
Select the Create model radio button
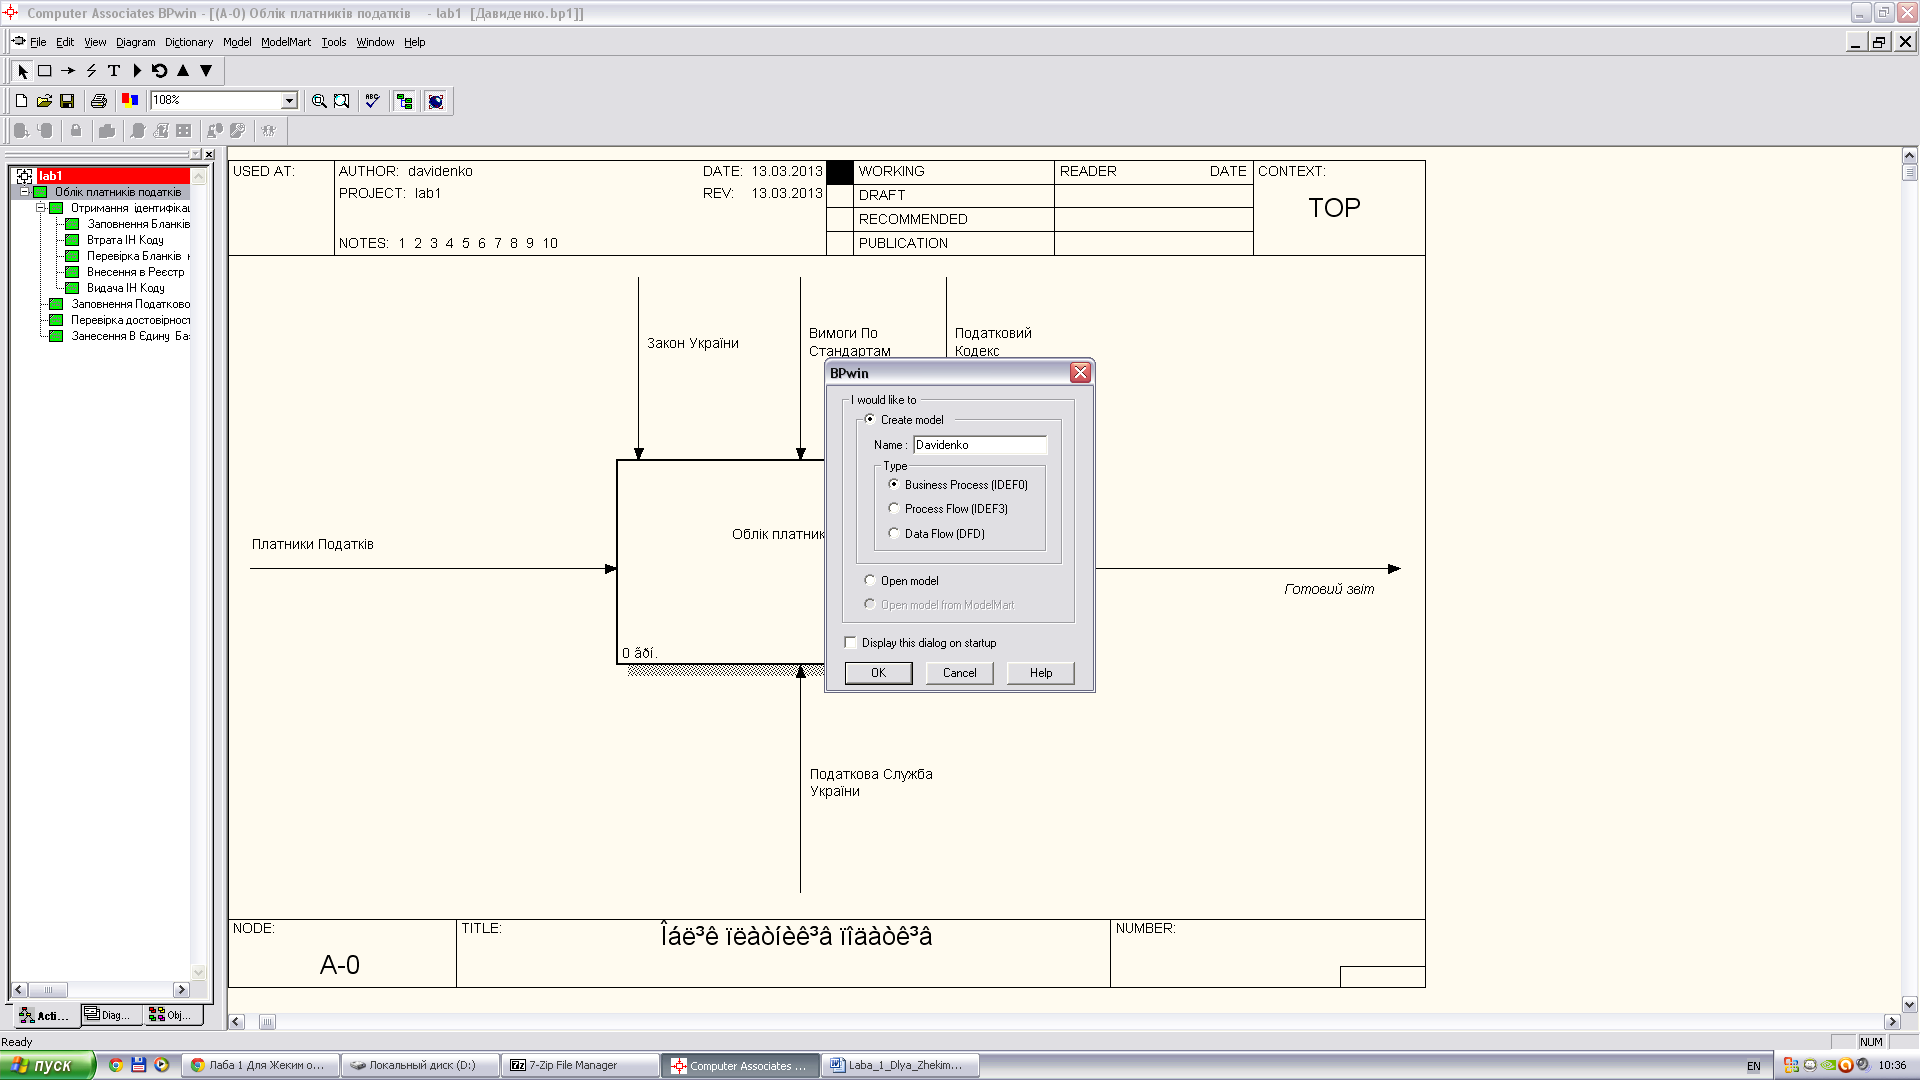870,419
